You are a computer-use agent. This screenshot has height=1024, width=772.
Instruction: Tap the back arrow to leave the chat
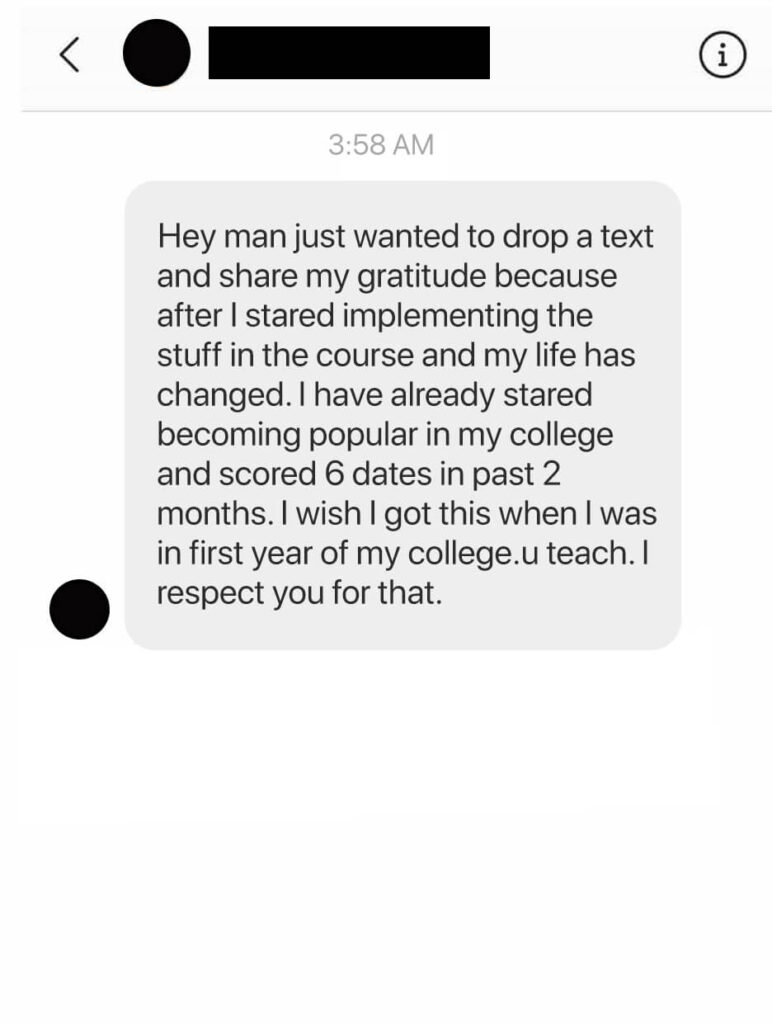[x=70, y=55]
